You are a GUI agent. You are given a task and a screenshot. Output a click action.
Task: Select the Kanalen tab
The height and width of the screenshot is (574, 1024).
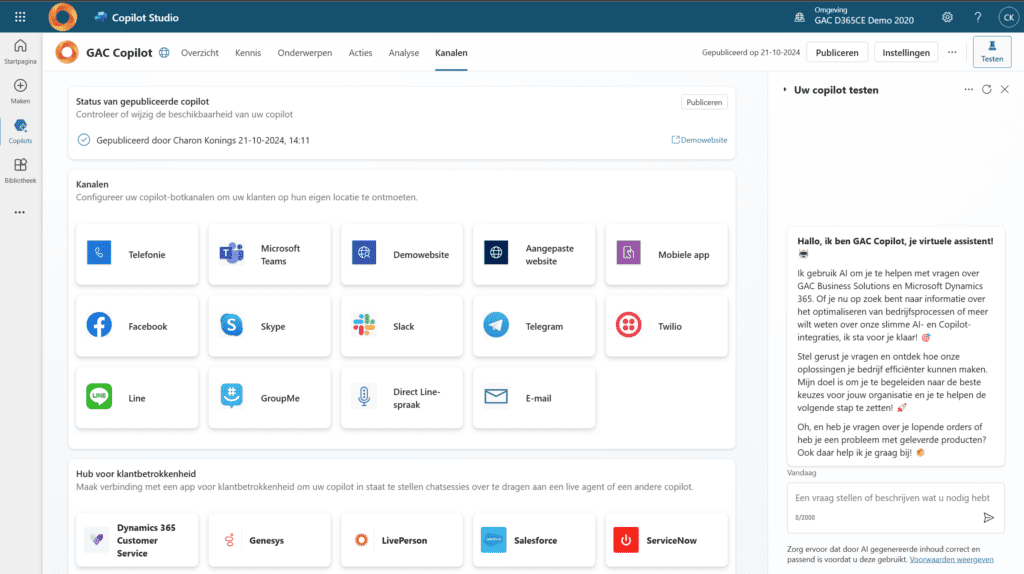(x=451, y=53)
